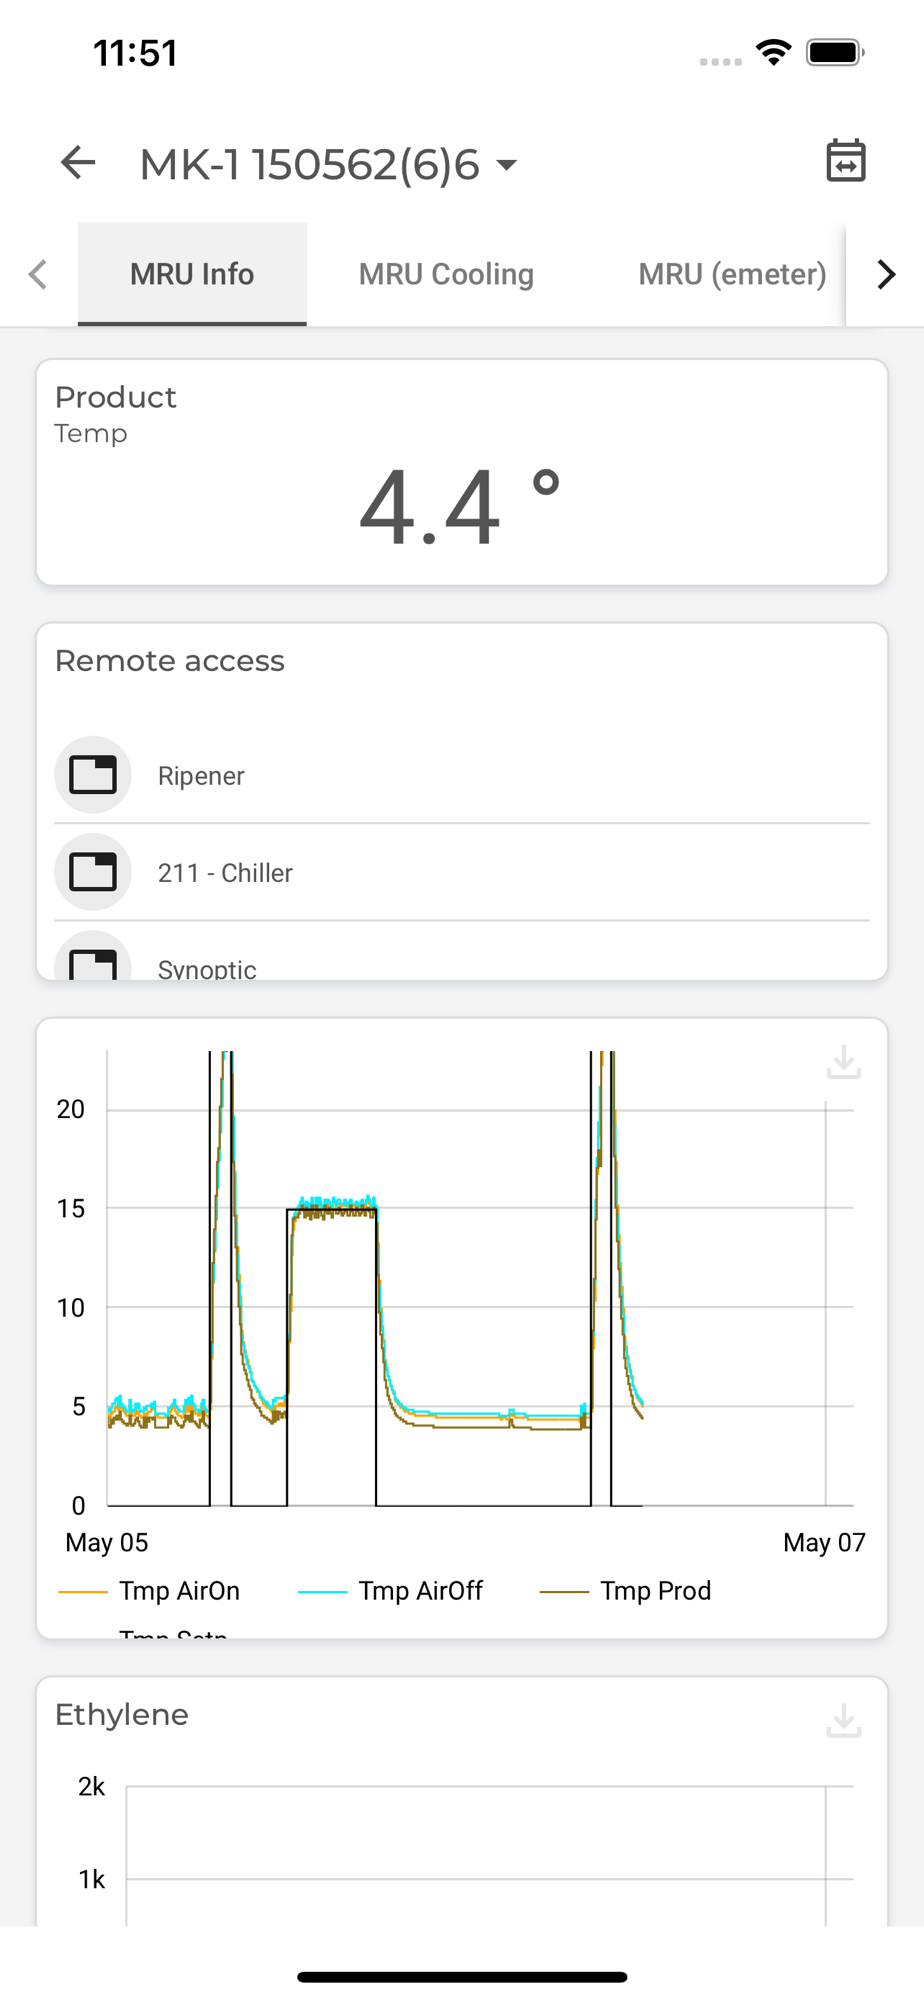The height and width of the screenshot is (2000, 924).
Task: Click the 15 degree plateau on temperature chart
Action: tap(332, 1207)
